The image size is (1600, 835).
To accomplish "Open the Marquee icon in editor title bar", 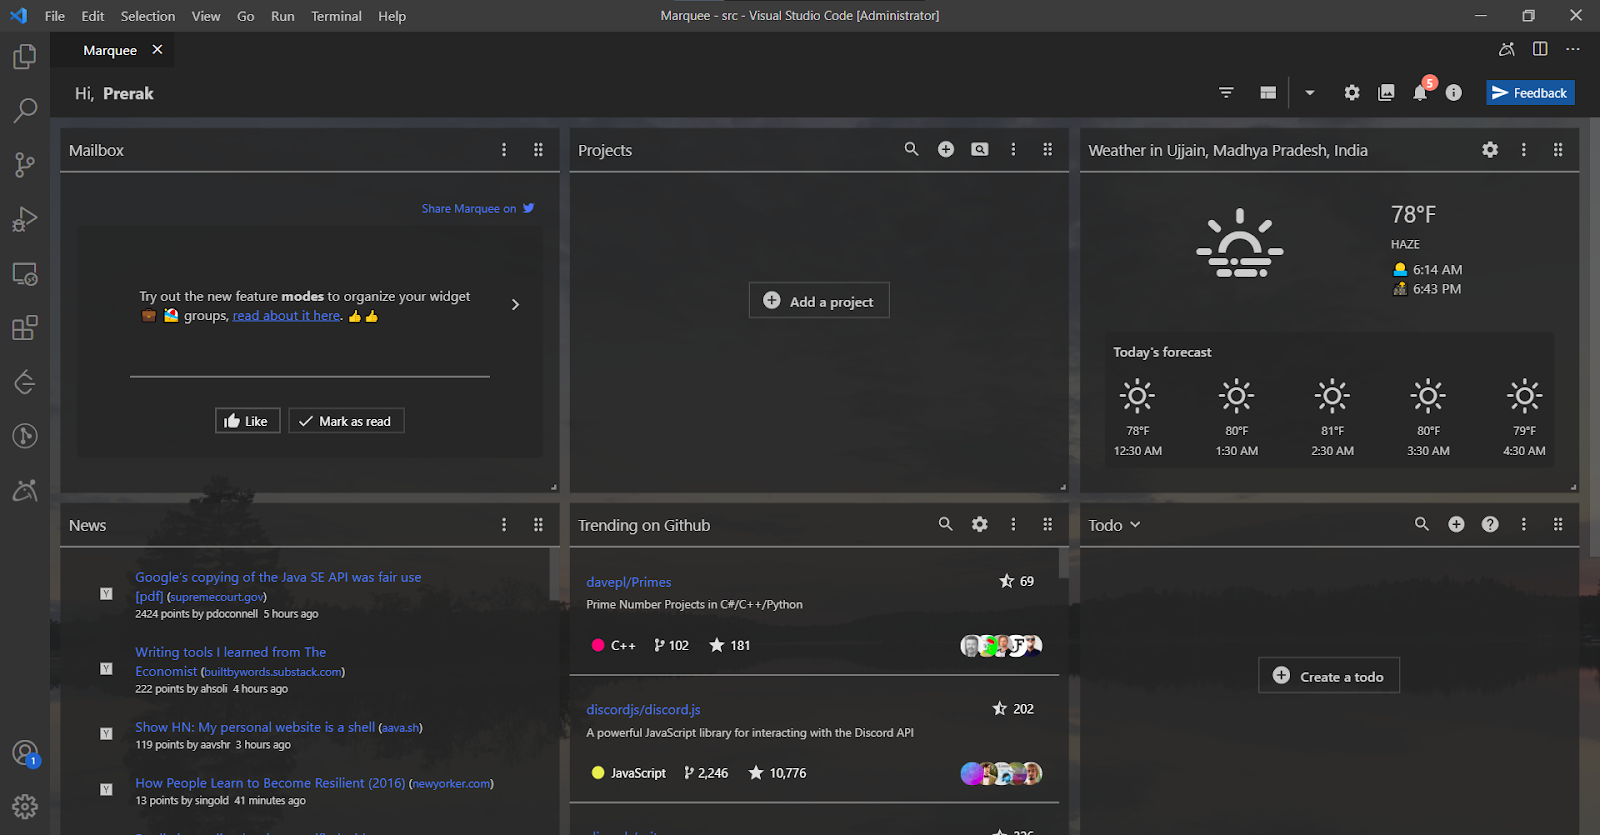I will [x=1506, y=49].
